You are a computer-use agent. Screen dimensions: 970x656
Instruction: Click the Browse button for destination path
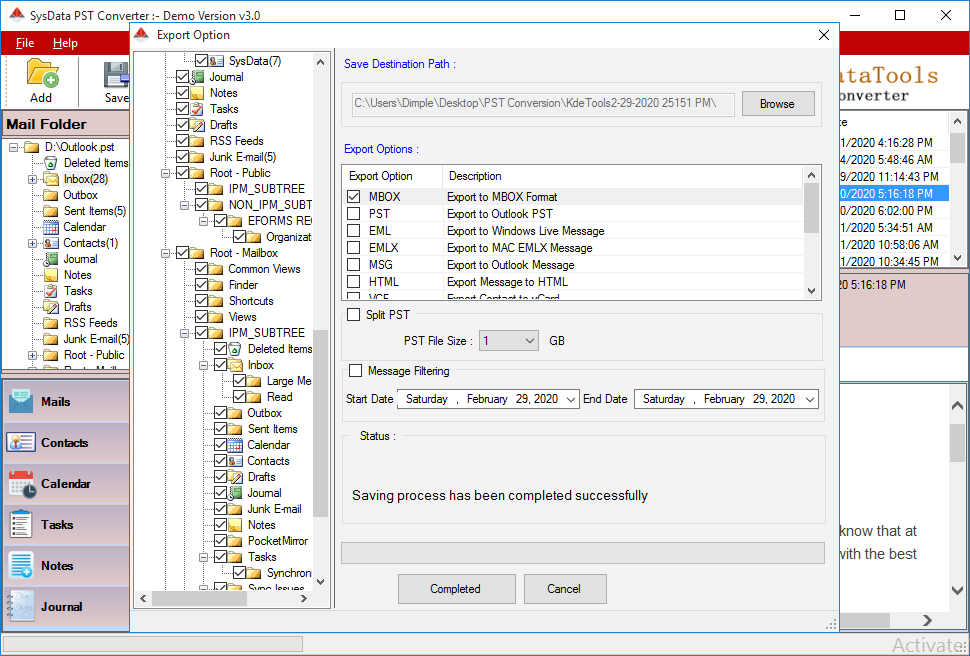coord(778,103)
